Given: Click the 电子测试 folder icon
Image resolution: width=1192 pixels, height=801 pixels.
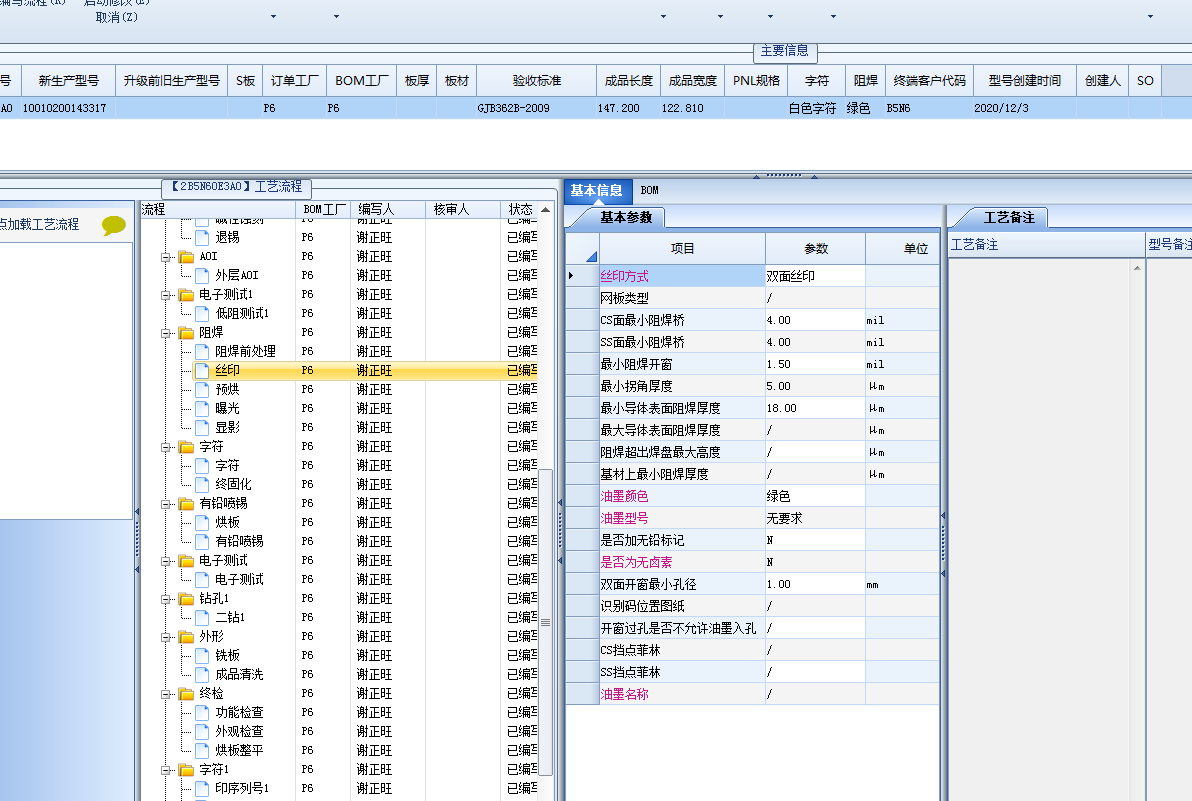Looking at the screenshot, I should click(x=186, y=561).
